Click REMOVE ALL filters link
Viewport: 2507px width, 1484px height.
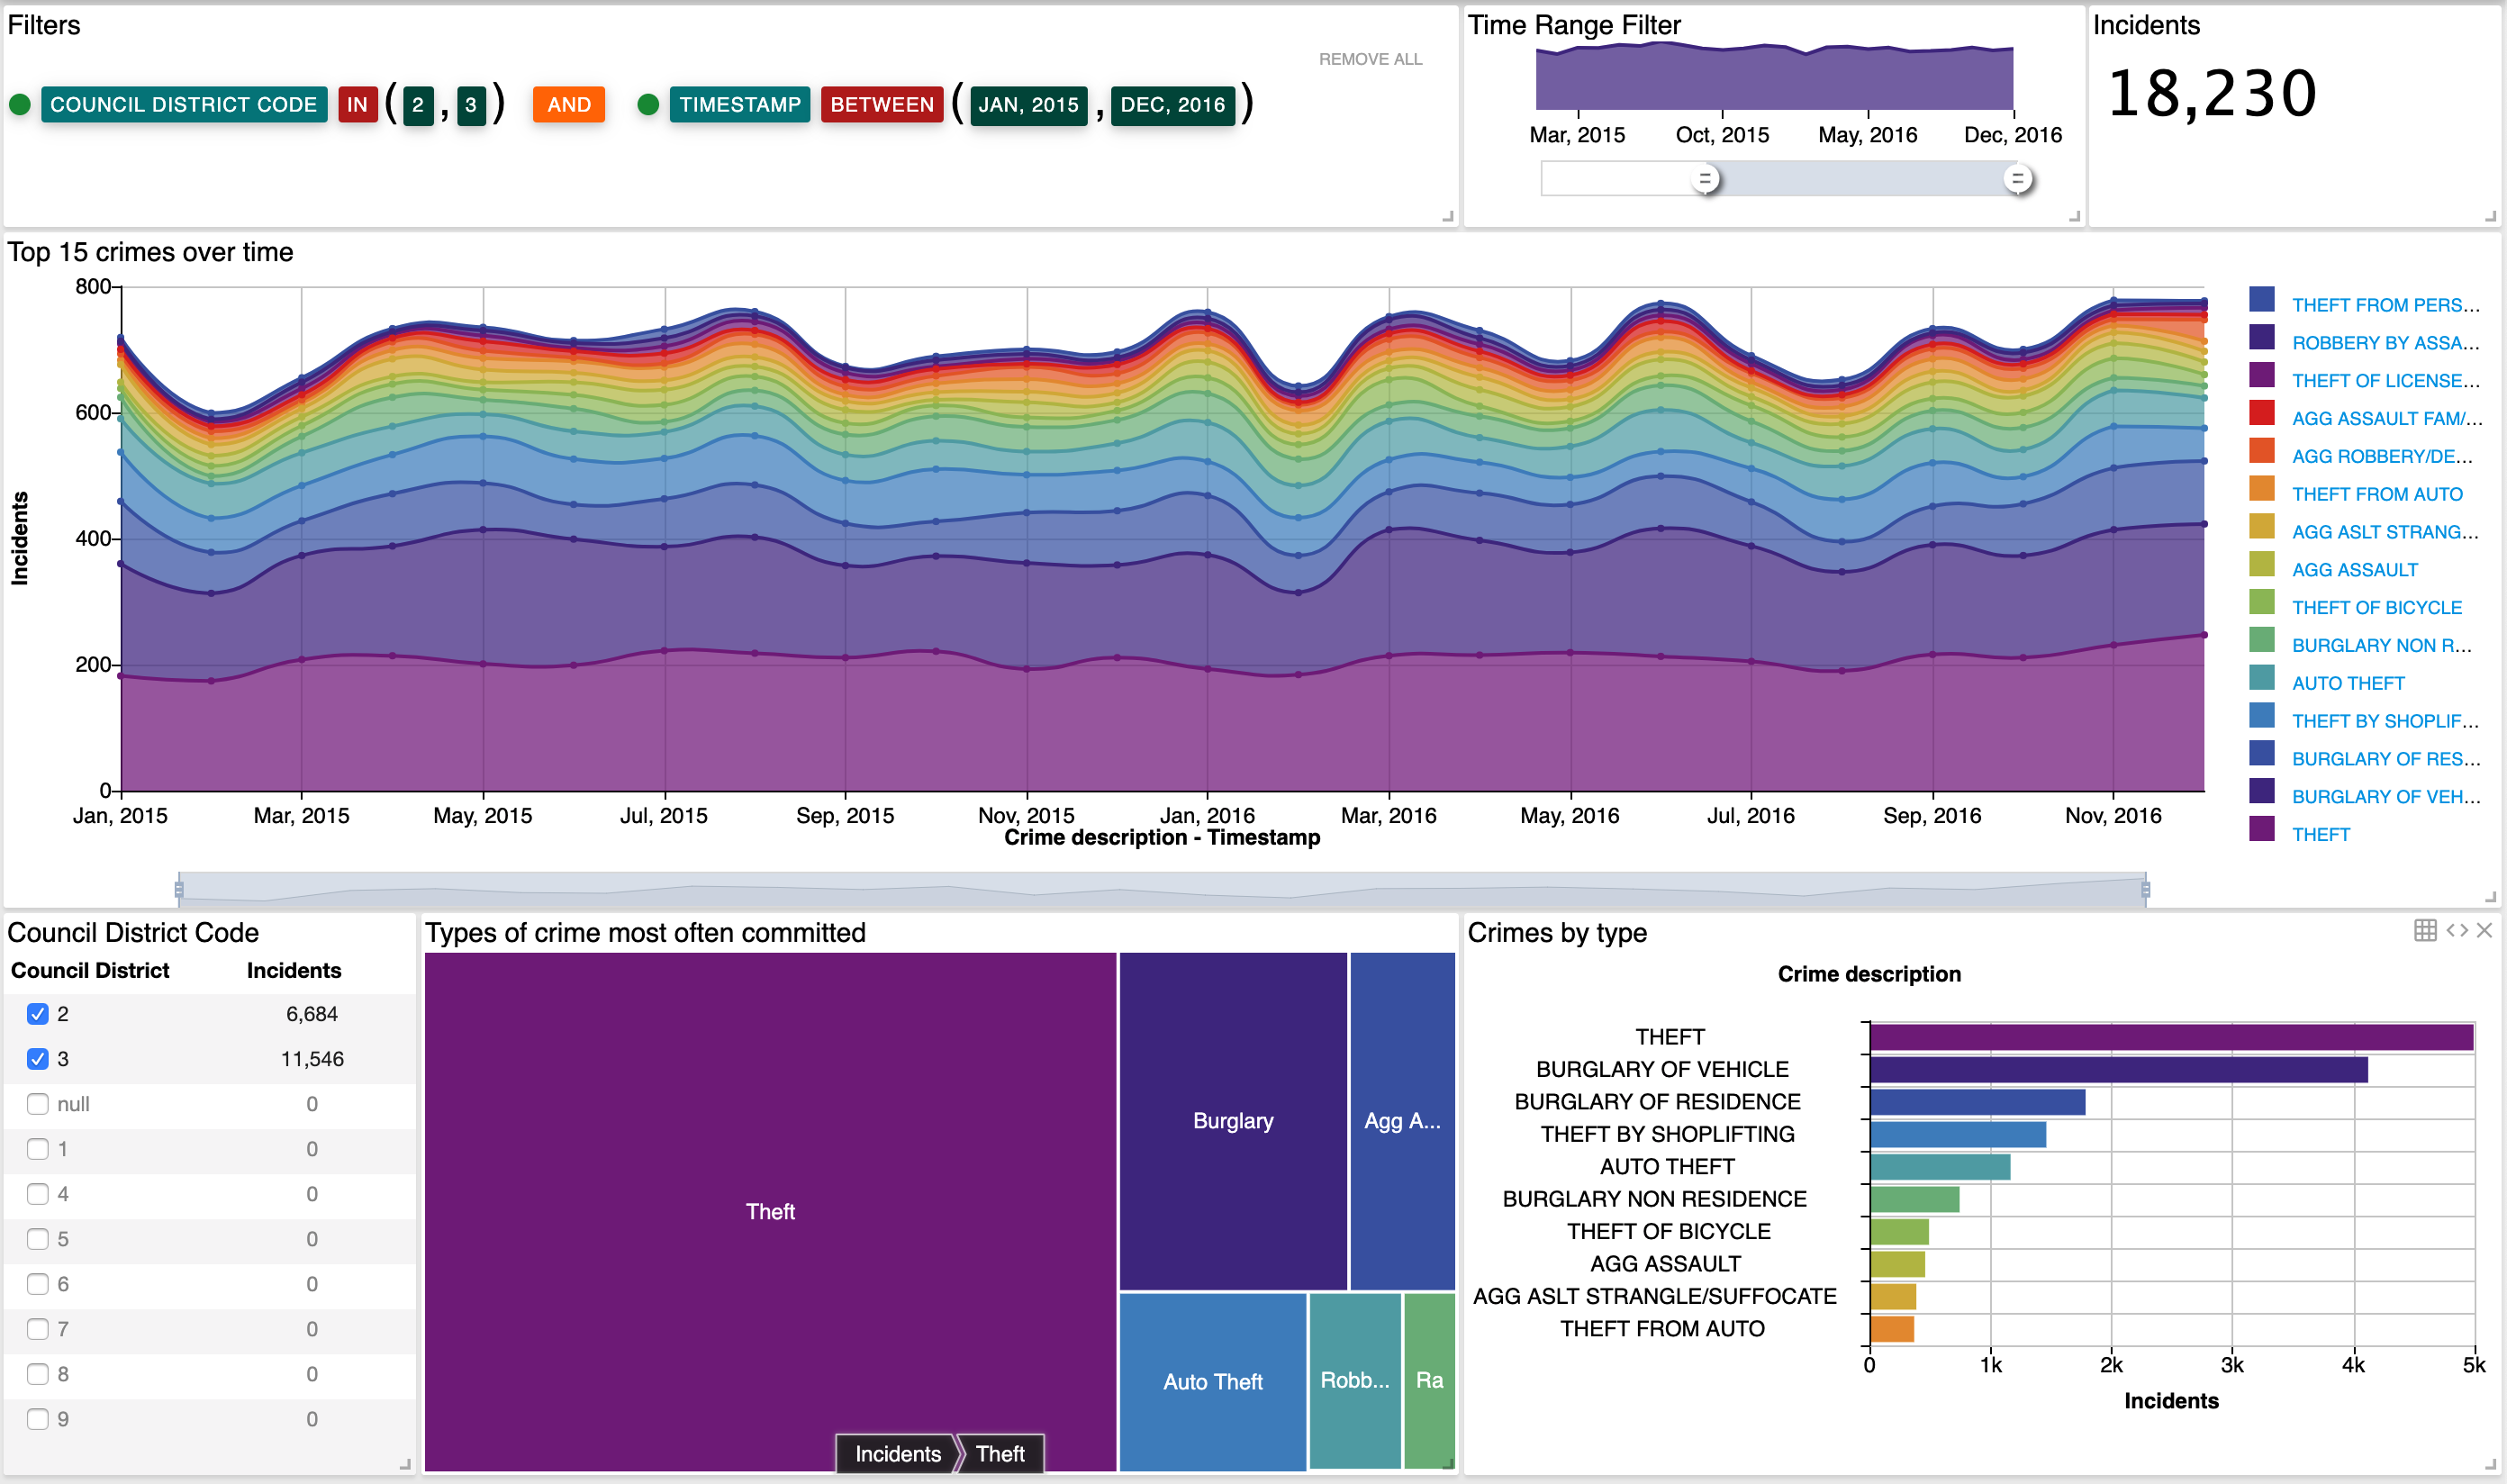(1369, 59)
